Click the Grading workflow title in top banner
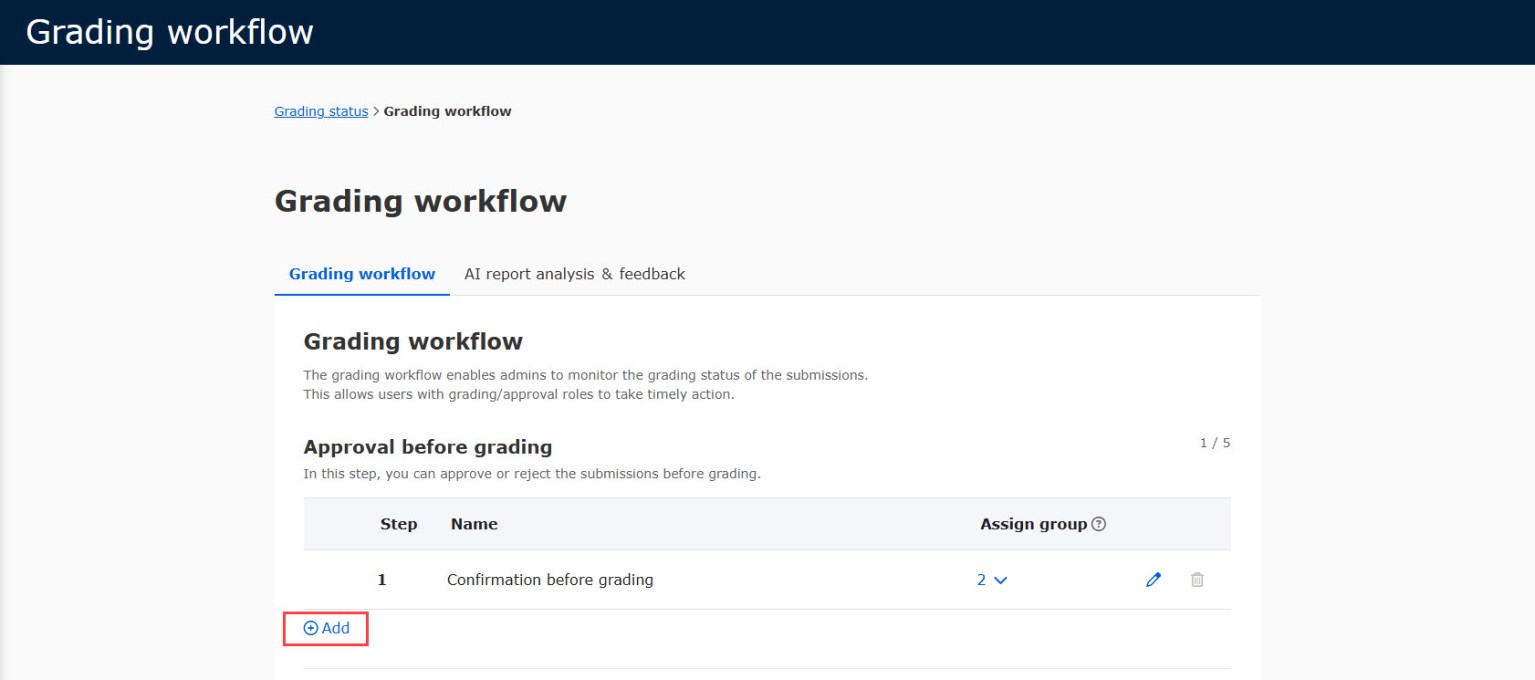 (170, 32)
